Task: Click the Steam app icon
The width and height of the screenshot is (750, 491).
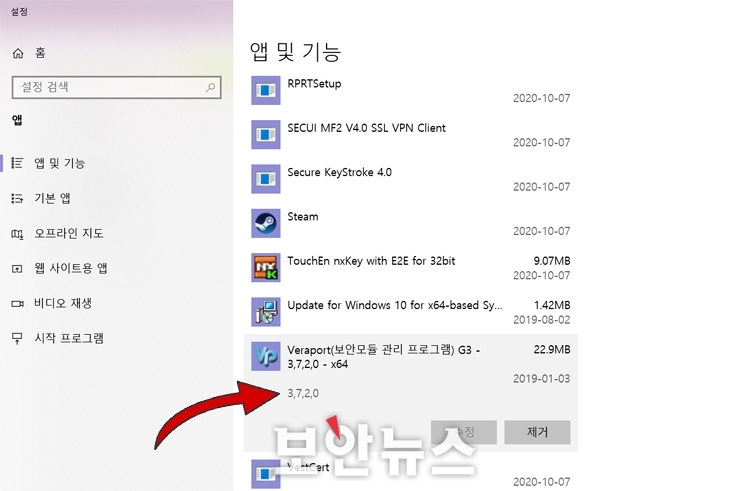Action: pos(265,223)
